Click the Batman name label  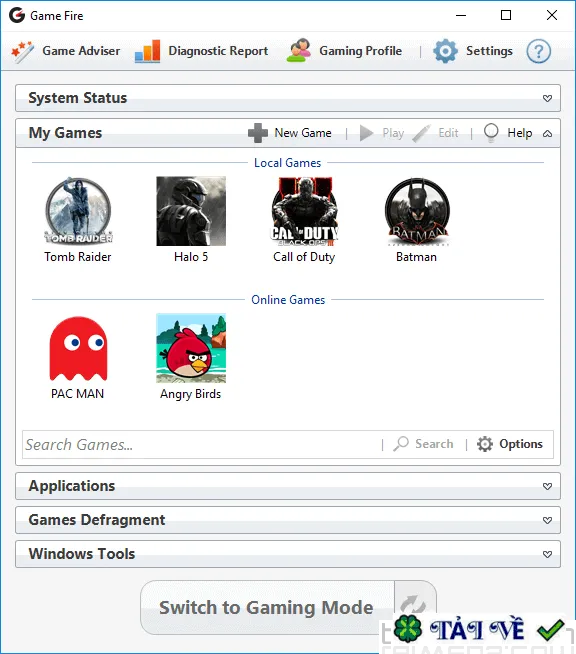(x=416, y=257)
